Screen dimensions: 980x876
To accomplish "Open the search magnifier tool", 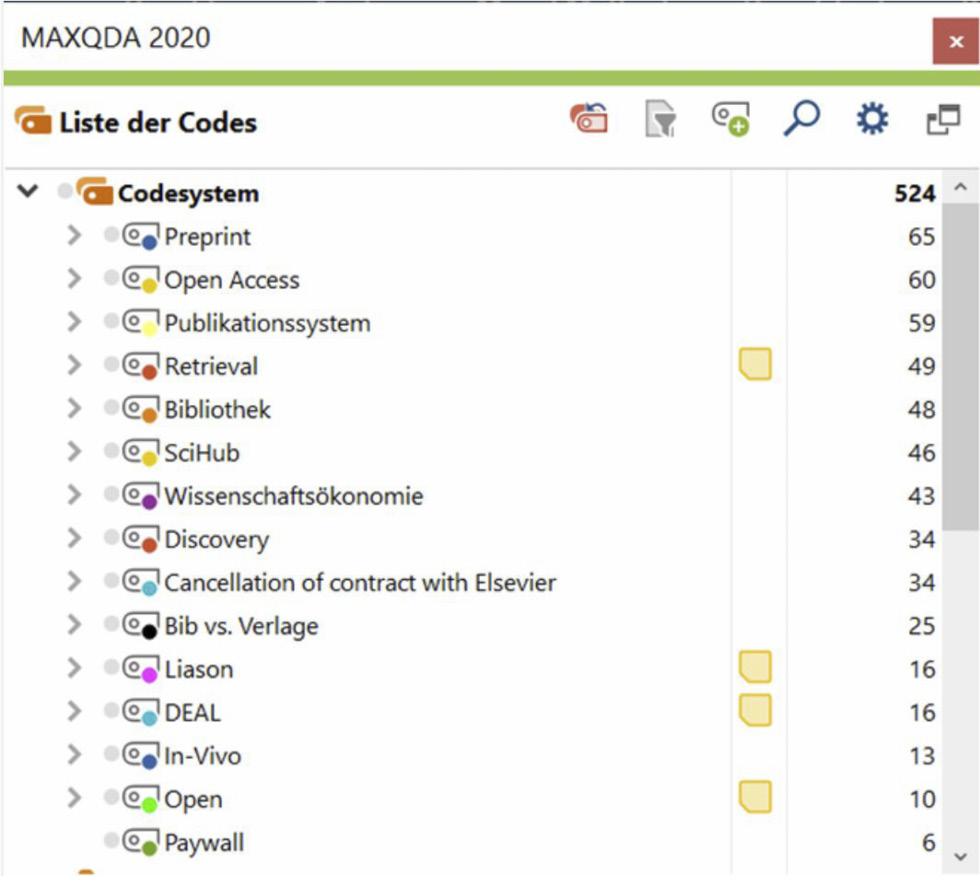I will [x=801, y=121].
